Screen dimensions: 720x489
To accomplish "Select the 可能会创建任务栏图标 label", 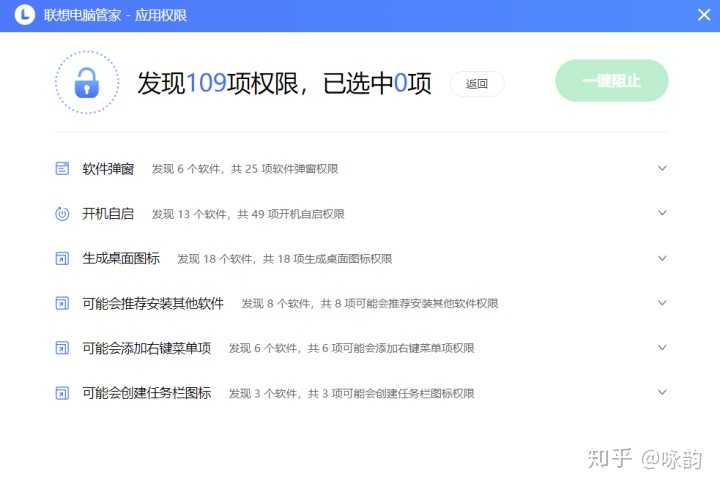I will (x=146, y=393).
